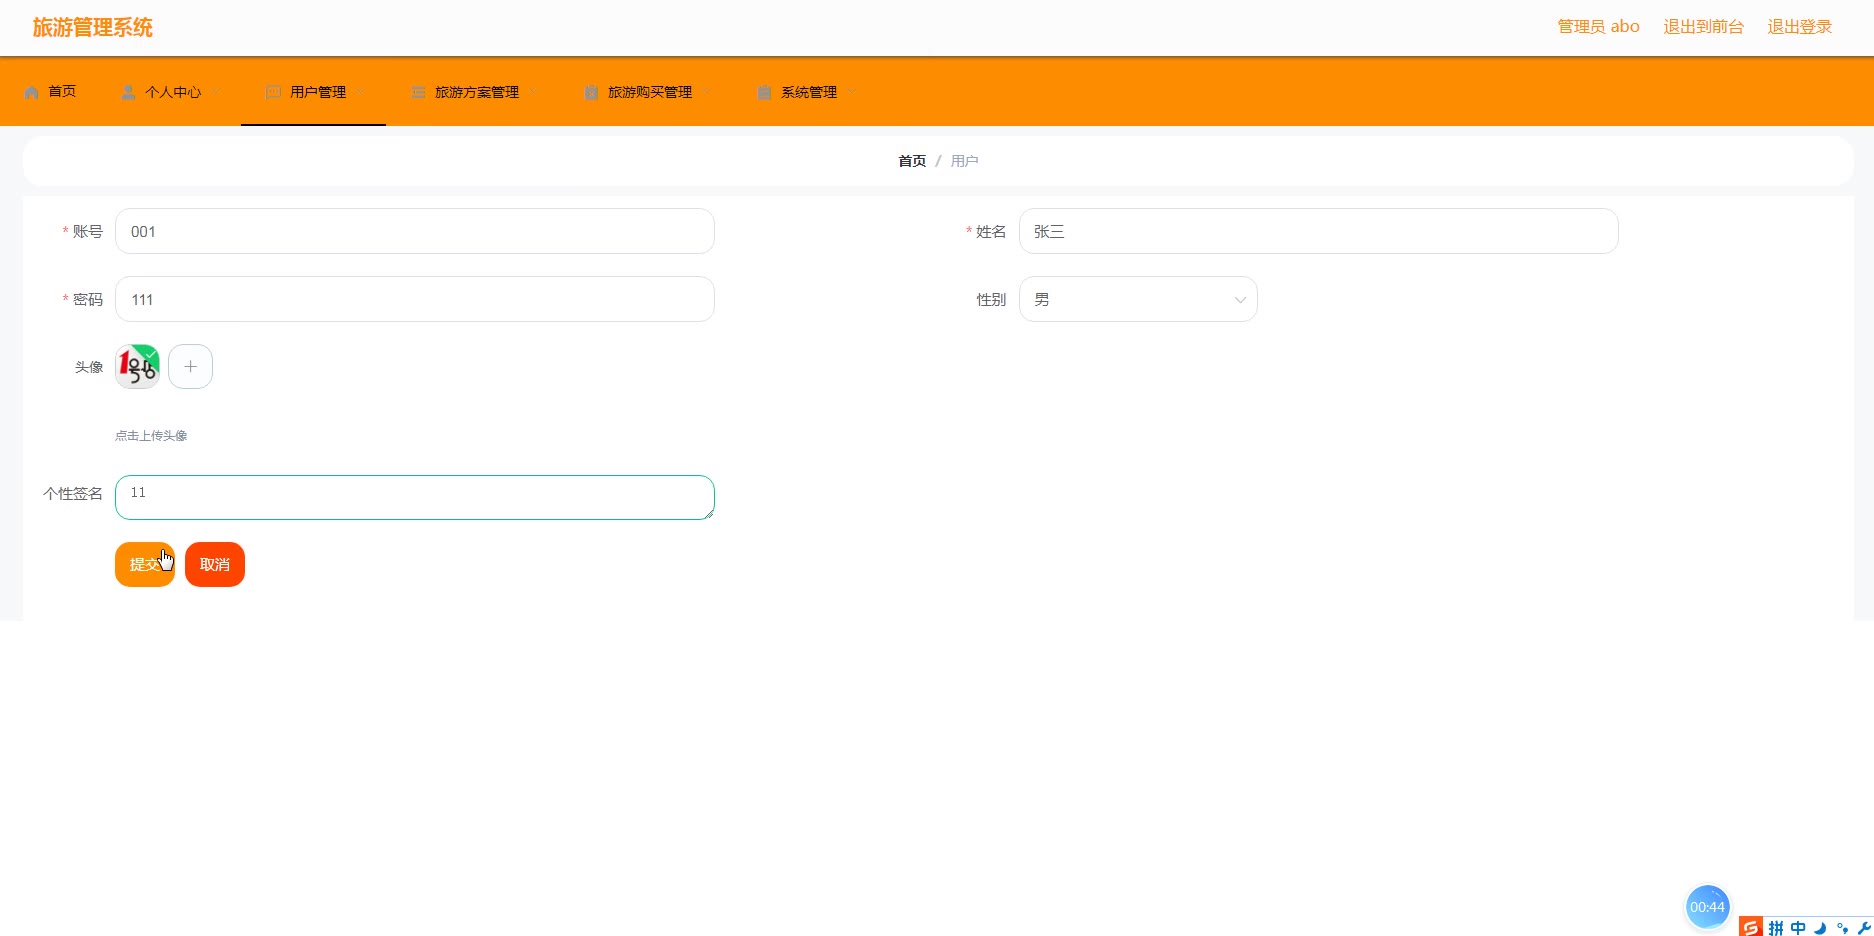Expand the 旅游购买管理 menu chevron

[707, 92]
